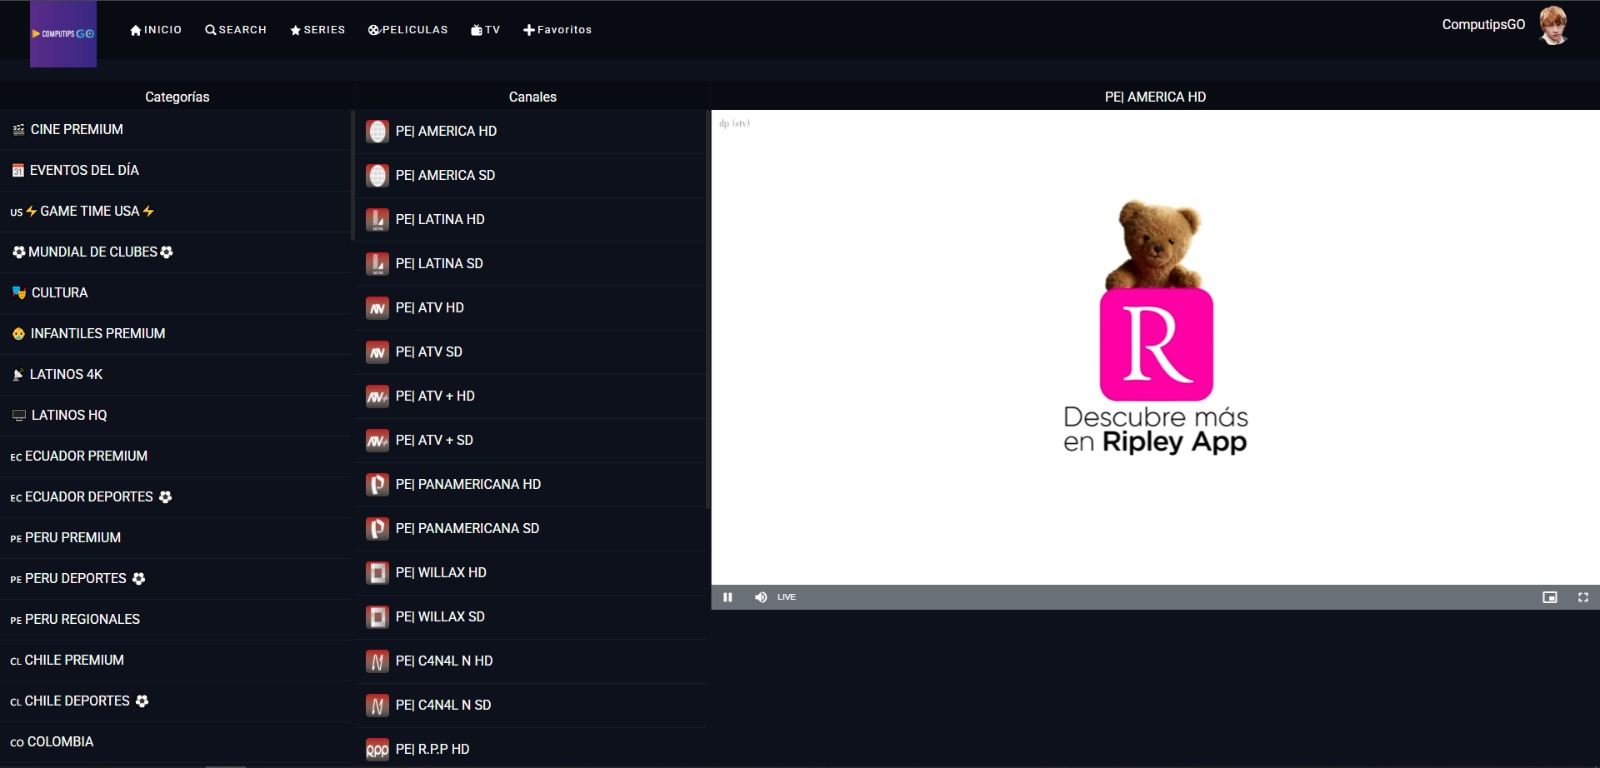Go to INICIO home page
This screenshot has height=768, width=1600.
pos(156,30)
